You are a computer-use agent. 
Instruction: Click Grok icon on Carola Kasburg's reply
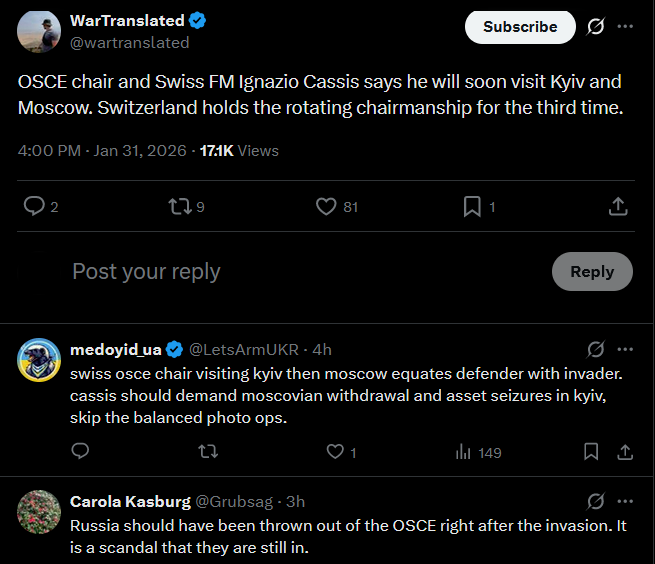[596, 501]
